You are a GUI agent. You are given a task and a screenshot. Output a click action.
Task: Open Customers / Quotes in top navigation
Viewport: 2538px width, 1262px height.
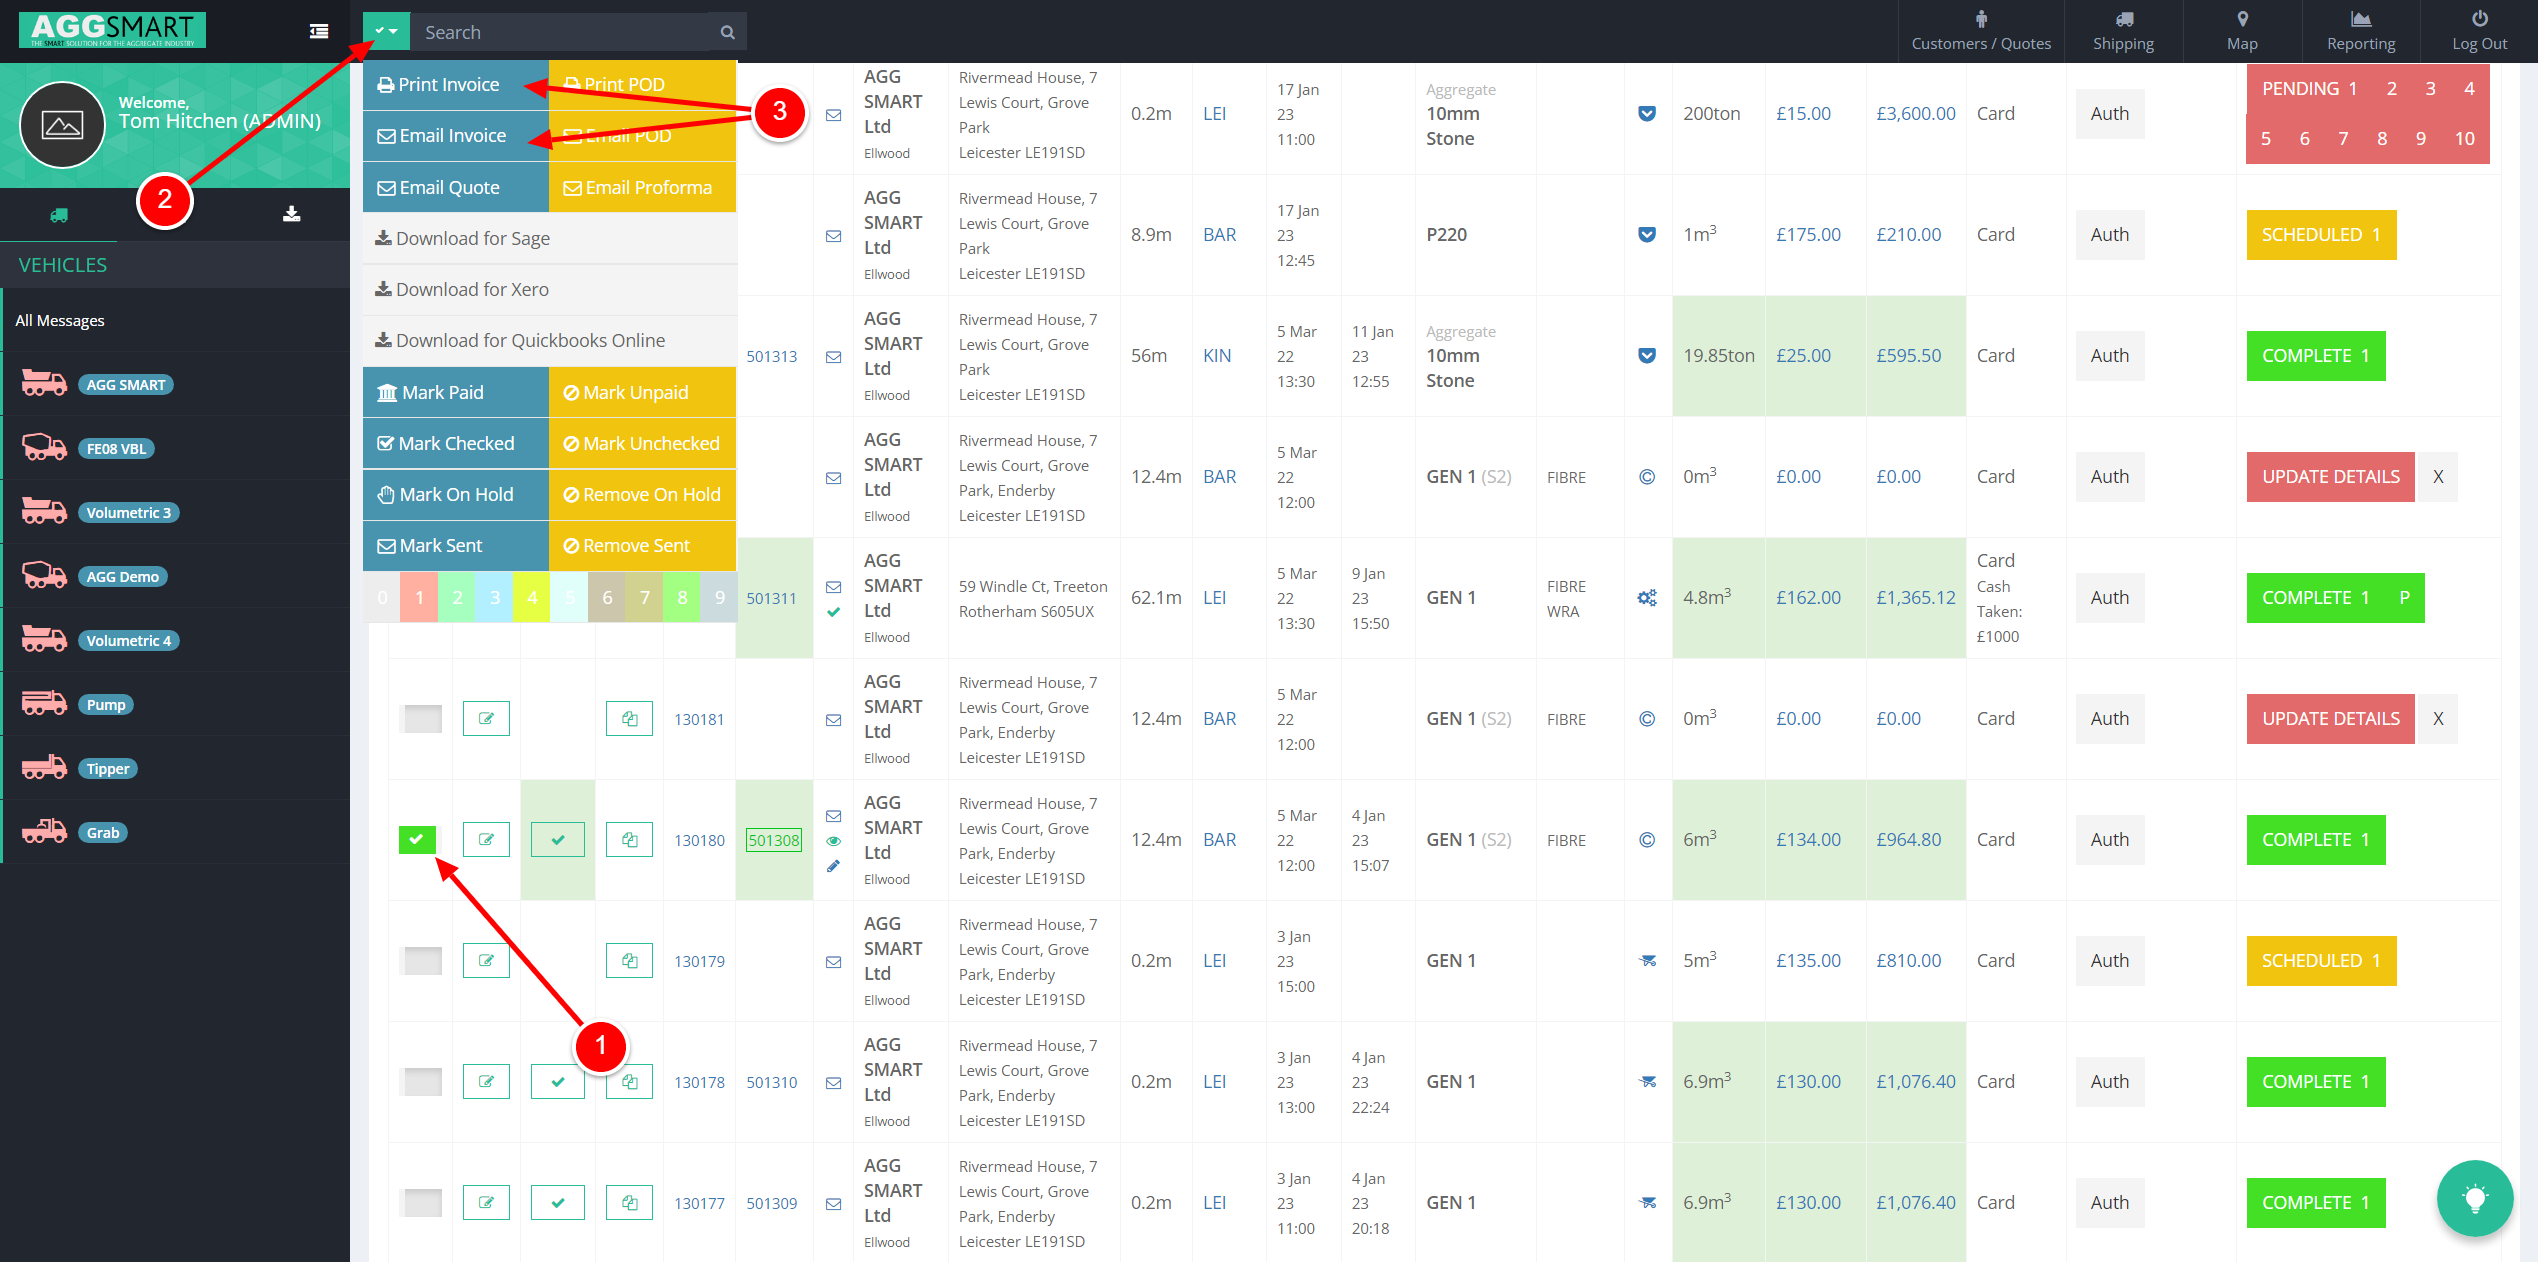click(x=1980, y=32)
